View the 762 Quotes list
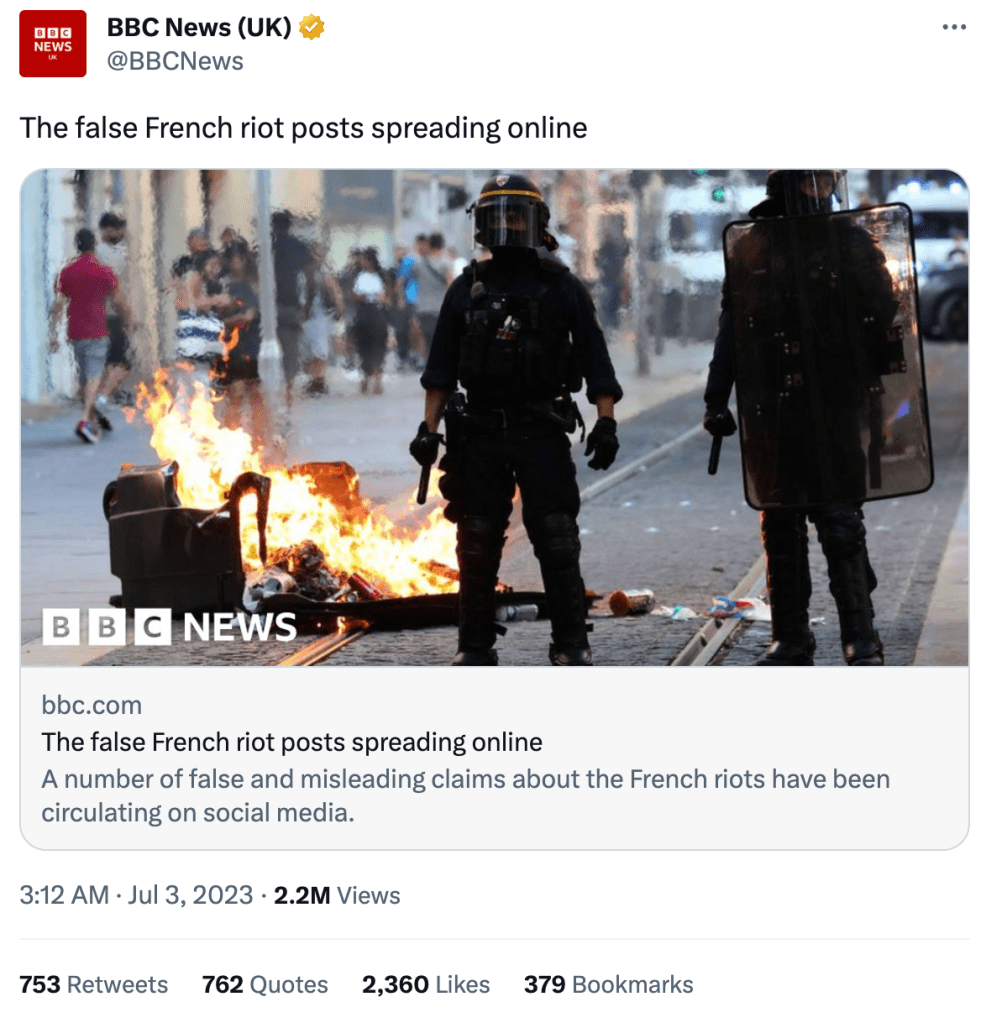 (265, 985)
